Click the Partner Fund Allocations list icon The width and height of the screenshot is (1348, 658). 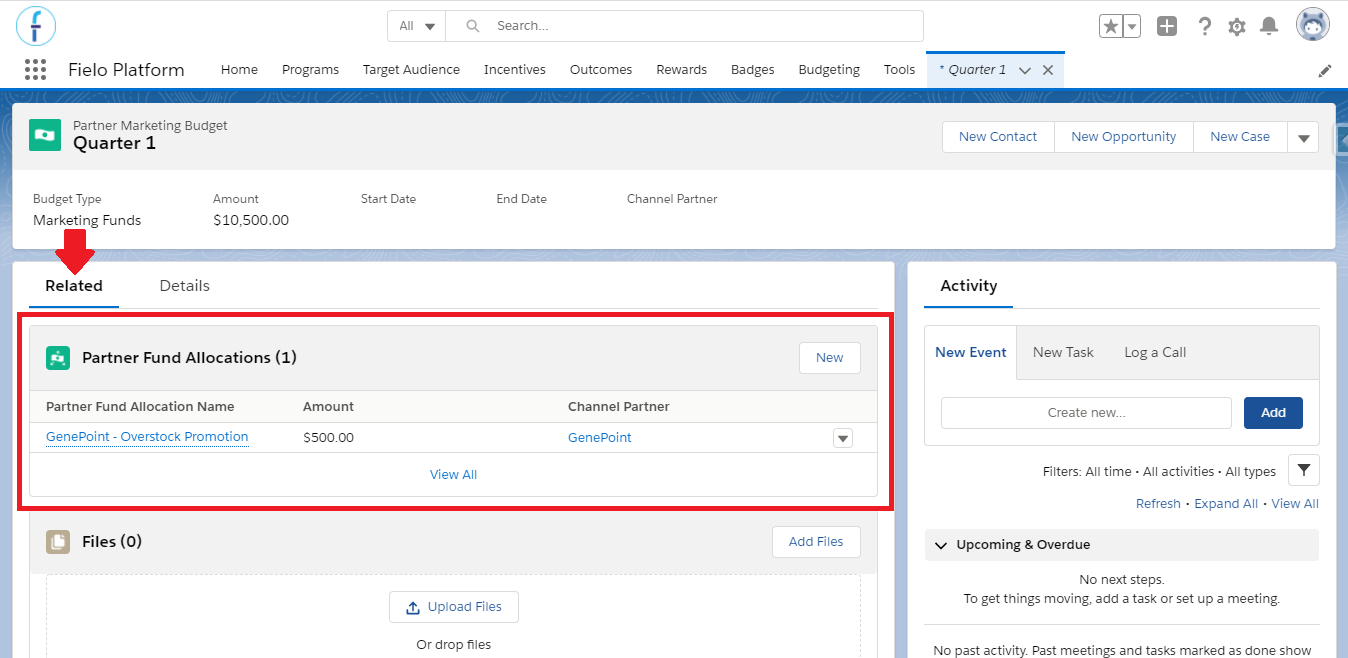click(58, 357)
